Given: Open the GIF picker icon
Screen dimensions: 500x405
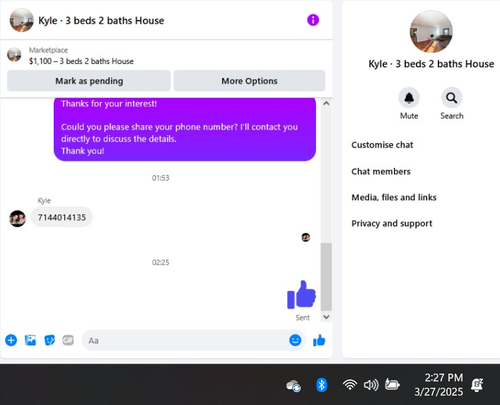Looking at the screenshot, I should pyautogui.click(x=68, y=340).
